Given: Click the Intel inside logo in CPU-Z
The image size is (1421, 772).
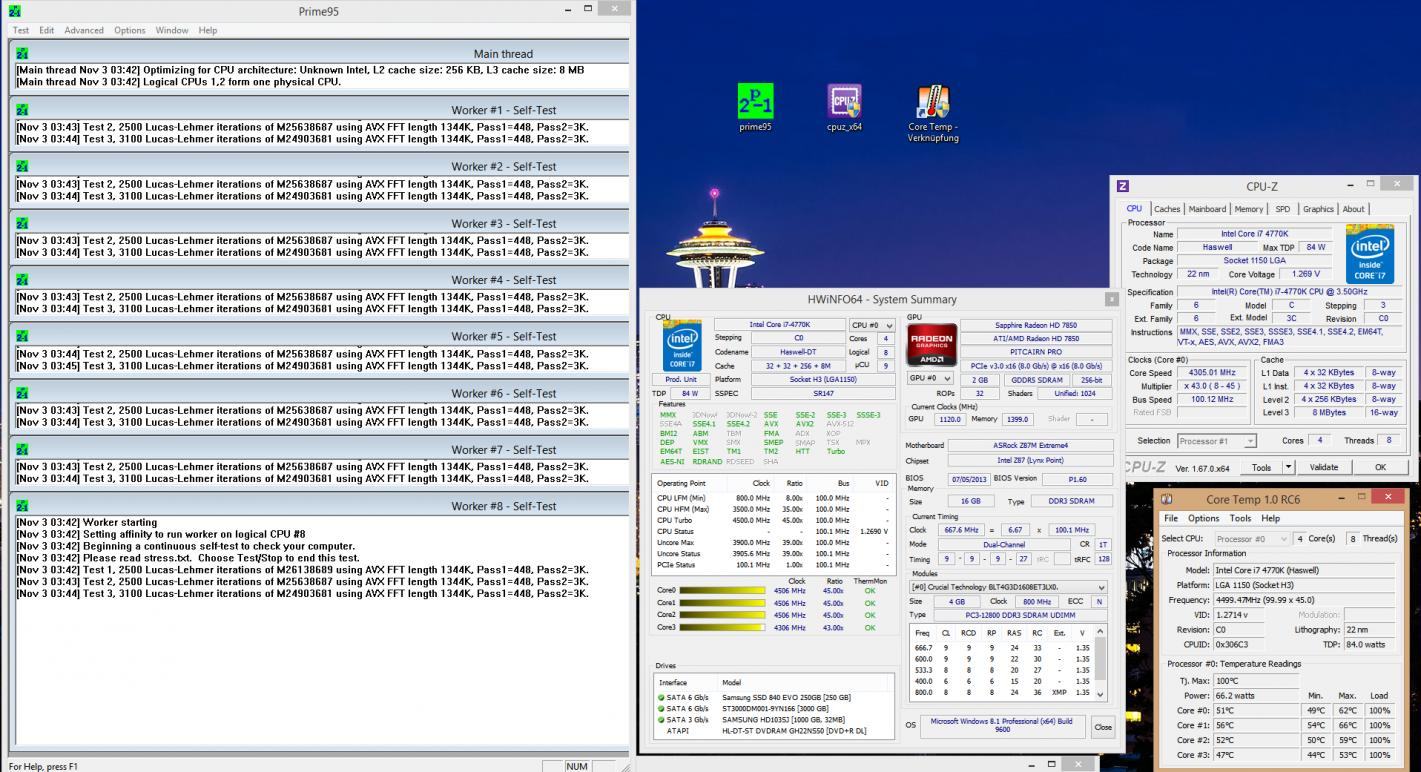Looking at the screenshot, I should point(1369,256).
